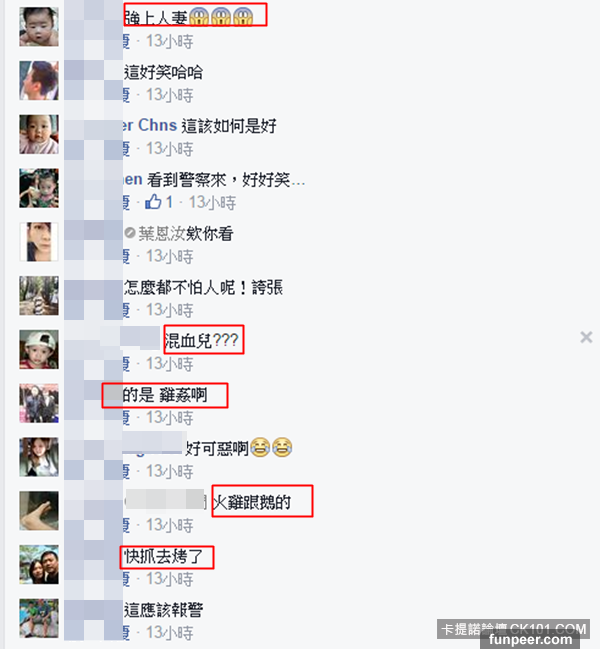This screenshot has width=600, height=649.
Task: Click avatar next to 雞姦啊 comment
Action: [39, 403]
